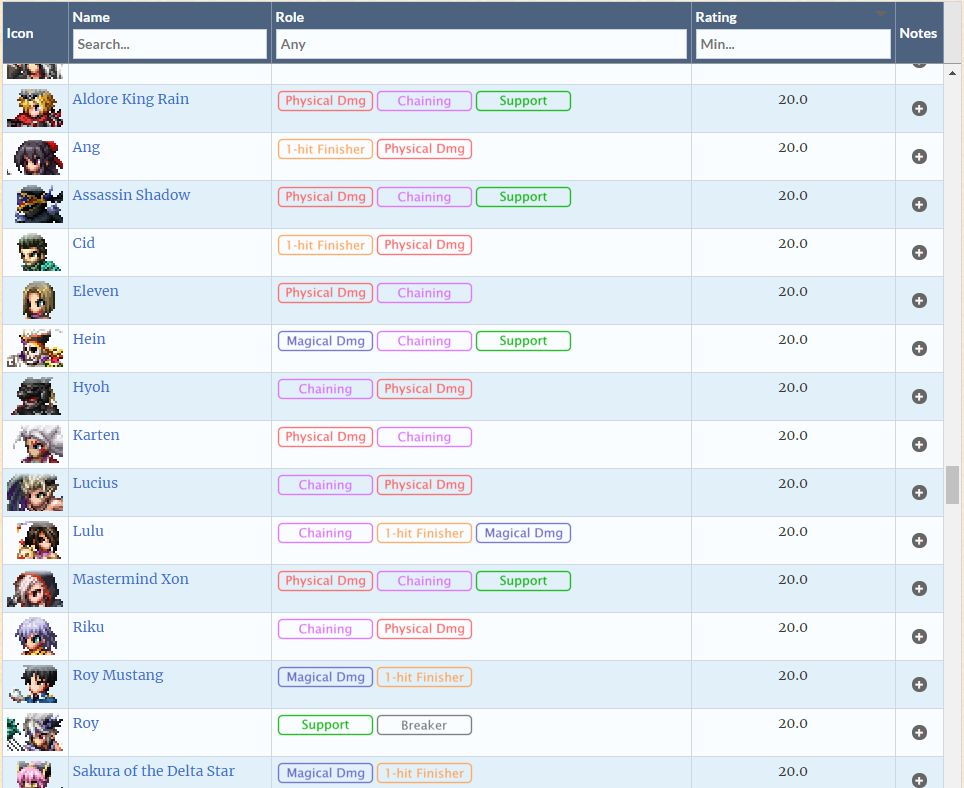Click Magical Dmg tag in Lulu row

(523, 532)
